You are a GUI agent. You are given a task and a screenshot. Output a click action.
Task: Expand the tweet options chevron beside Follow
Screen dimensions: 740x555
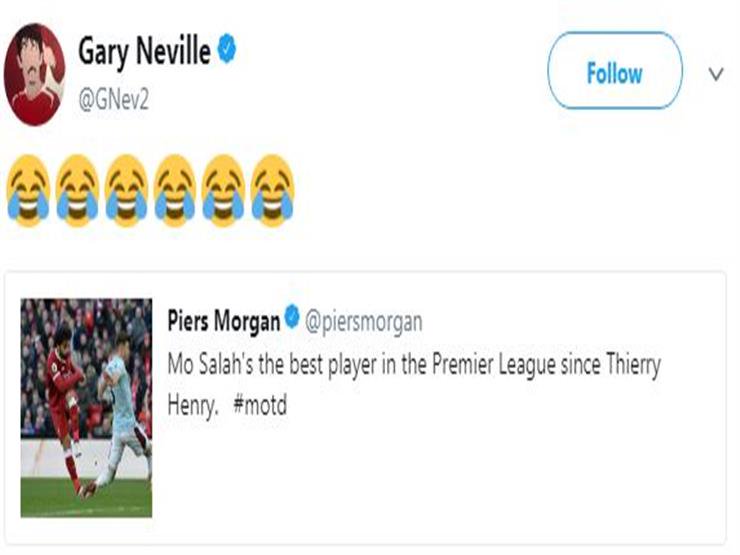pos(715,74)
